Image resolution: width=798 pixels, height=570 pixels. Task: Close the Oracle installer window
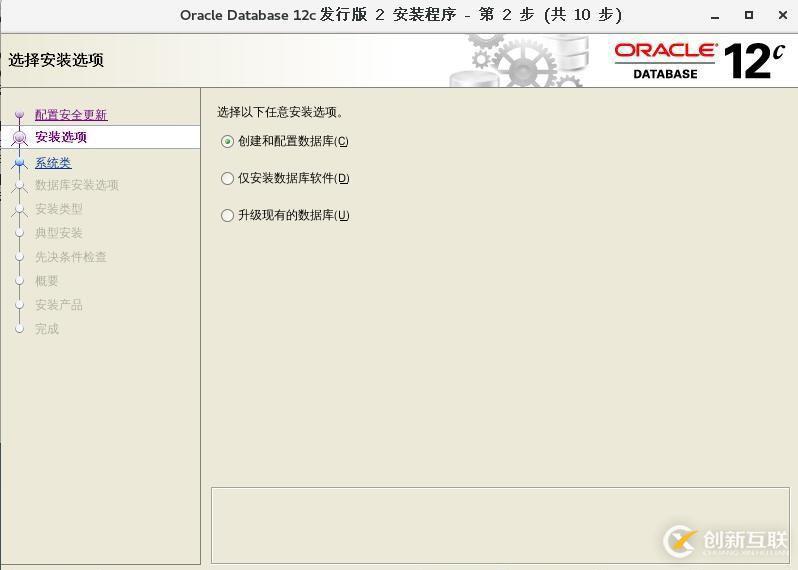tap(783, 15)
